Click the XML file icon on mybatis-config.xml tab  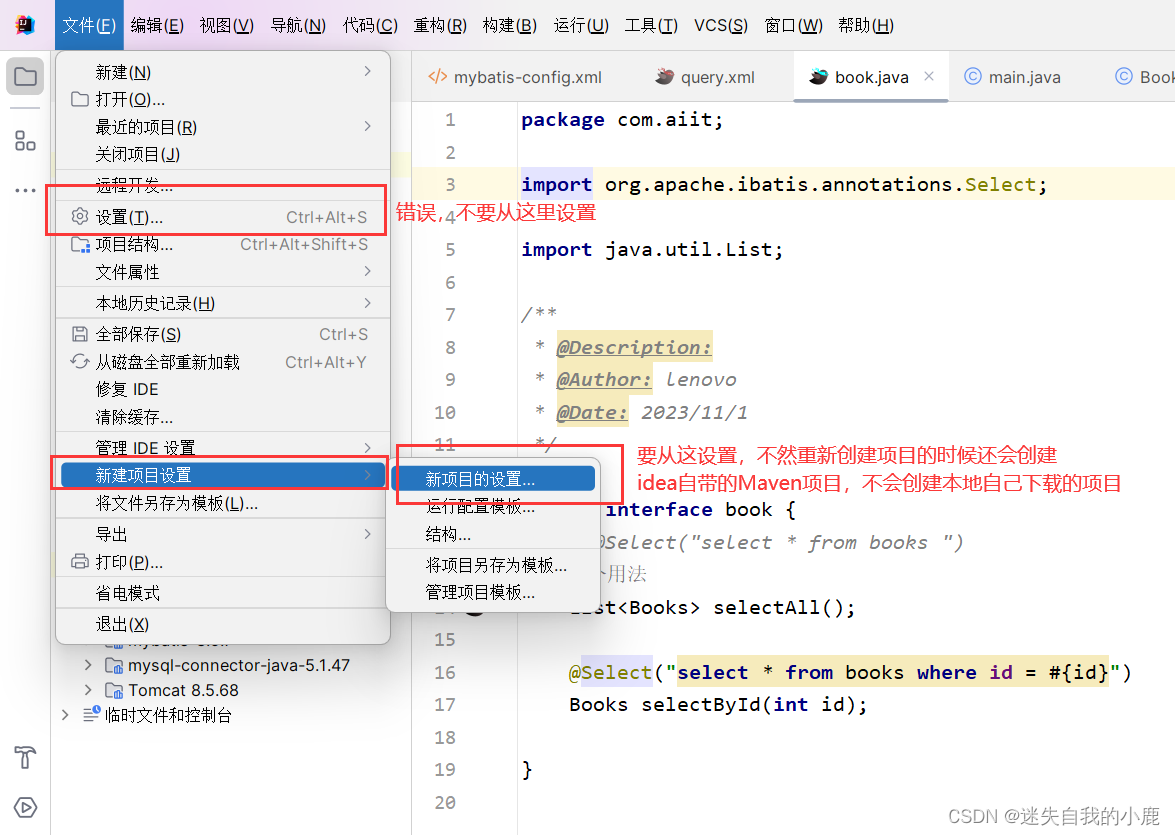(438, 76)
